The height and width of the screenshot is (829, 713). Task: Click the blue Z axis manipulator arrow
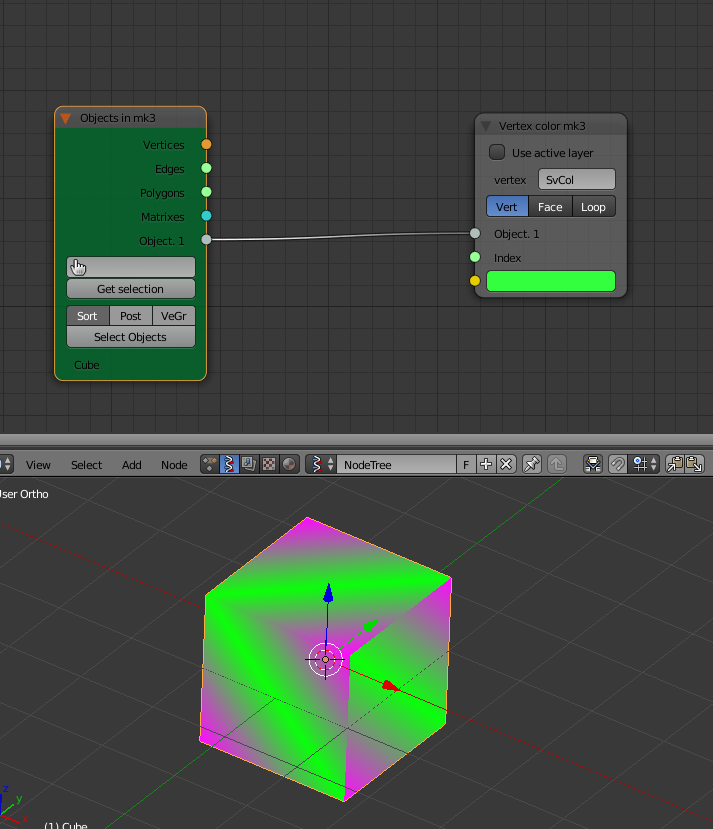[x=328, y=593]
